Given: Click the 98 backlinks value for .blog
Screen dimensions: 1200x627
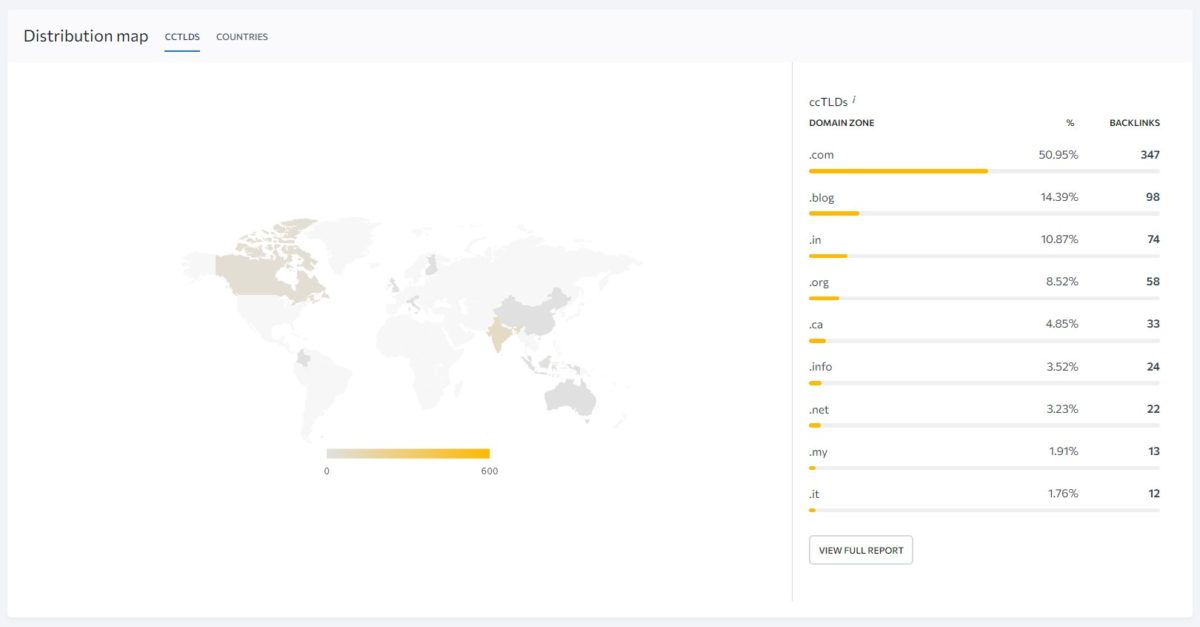Looking at the screenshot, I should pos(1152,197).
